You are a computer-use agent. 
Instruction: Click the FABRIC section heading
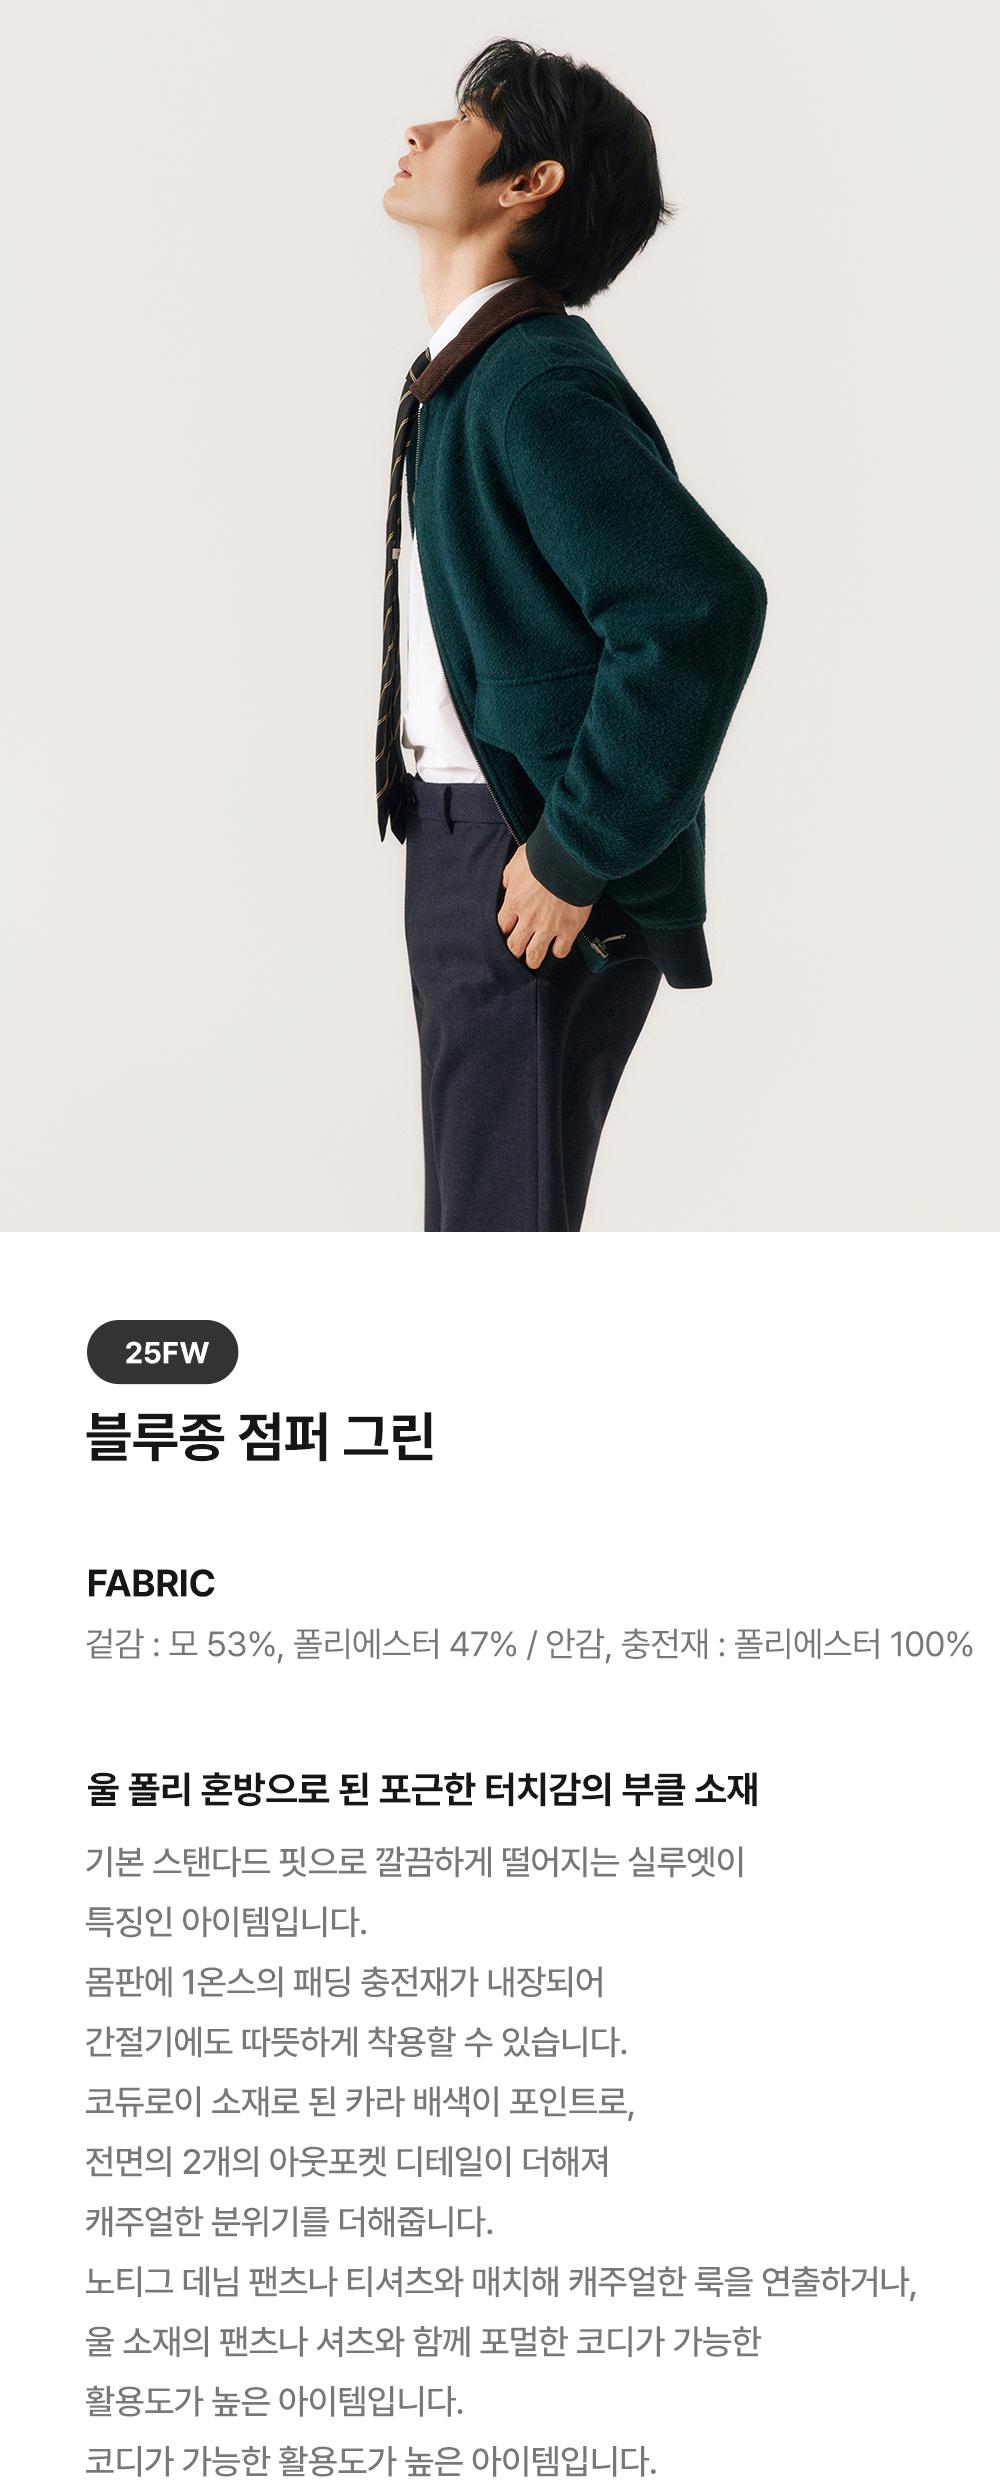(x=151, y=1583)
